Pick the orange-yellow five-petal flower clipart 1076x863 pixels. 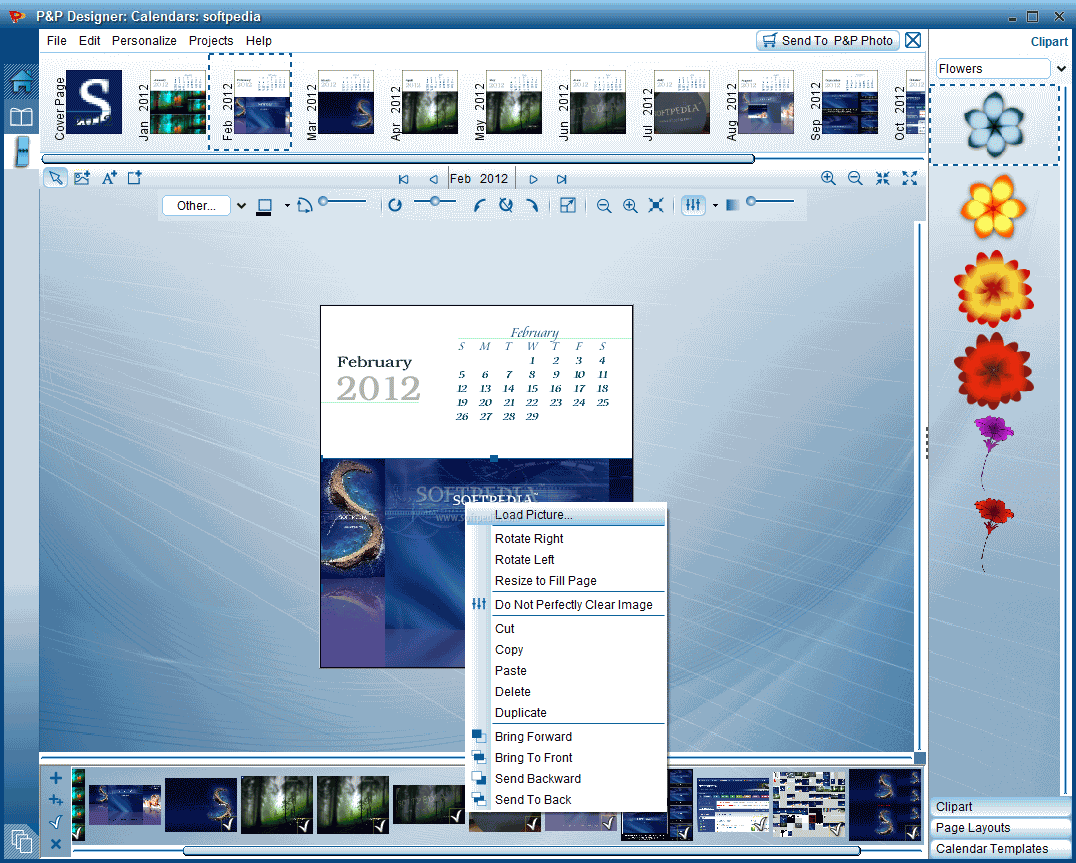[x=994, y=206]
